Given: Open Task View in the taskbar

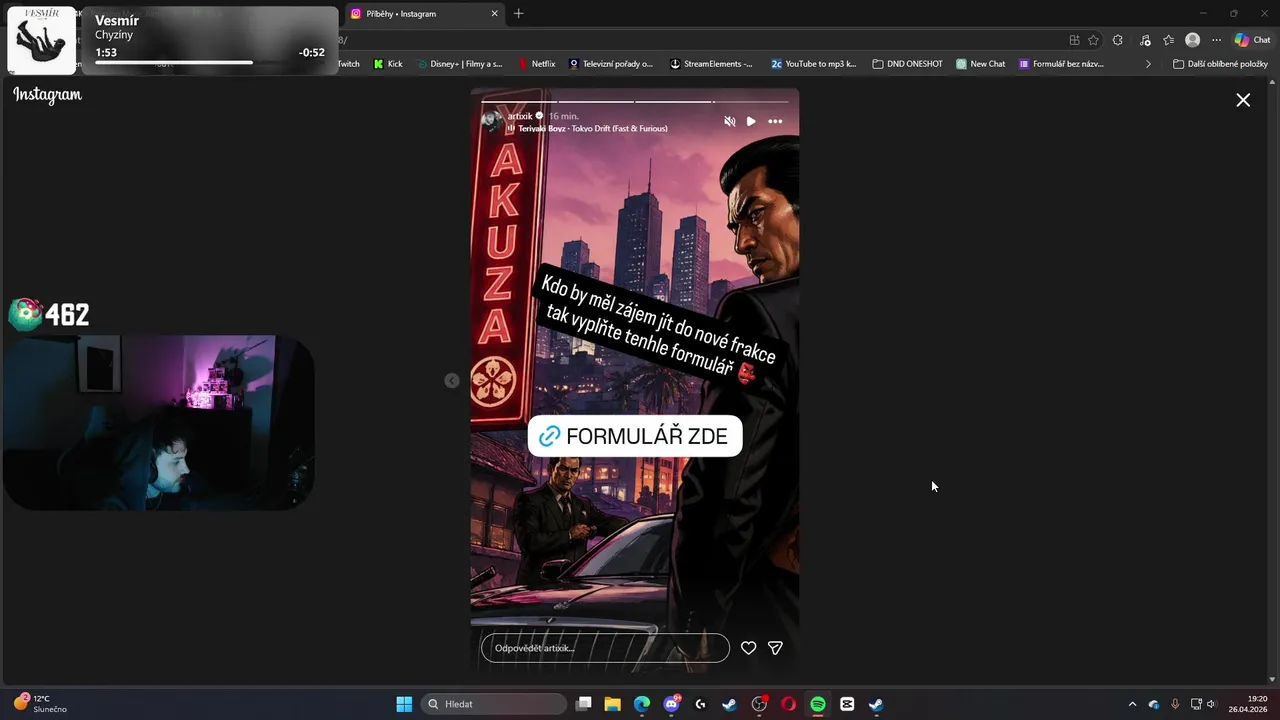Looking at the screenshot, I should (x=584, y=704).
